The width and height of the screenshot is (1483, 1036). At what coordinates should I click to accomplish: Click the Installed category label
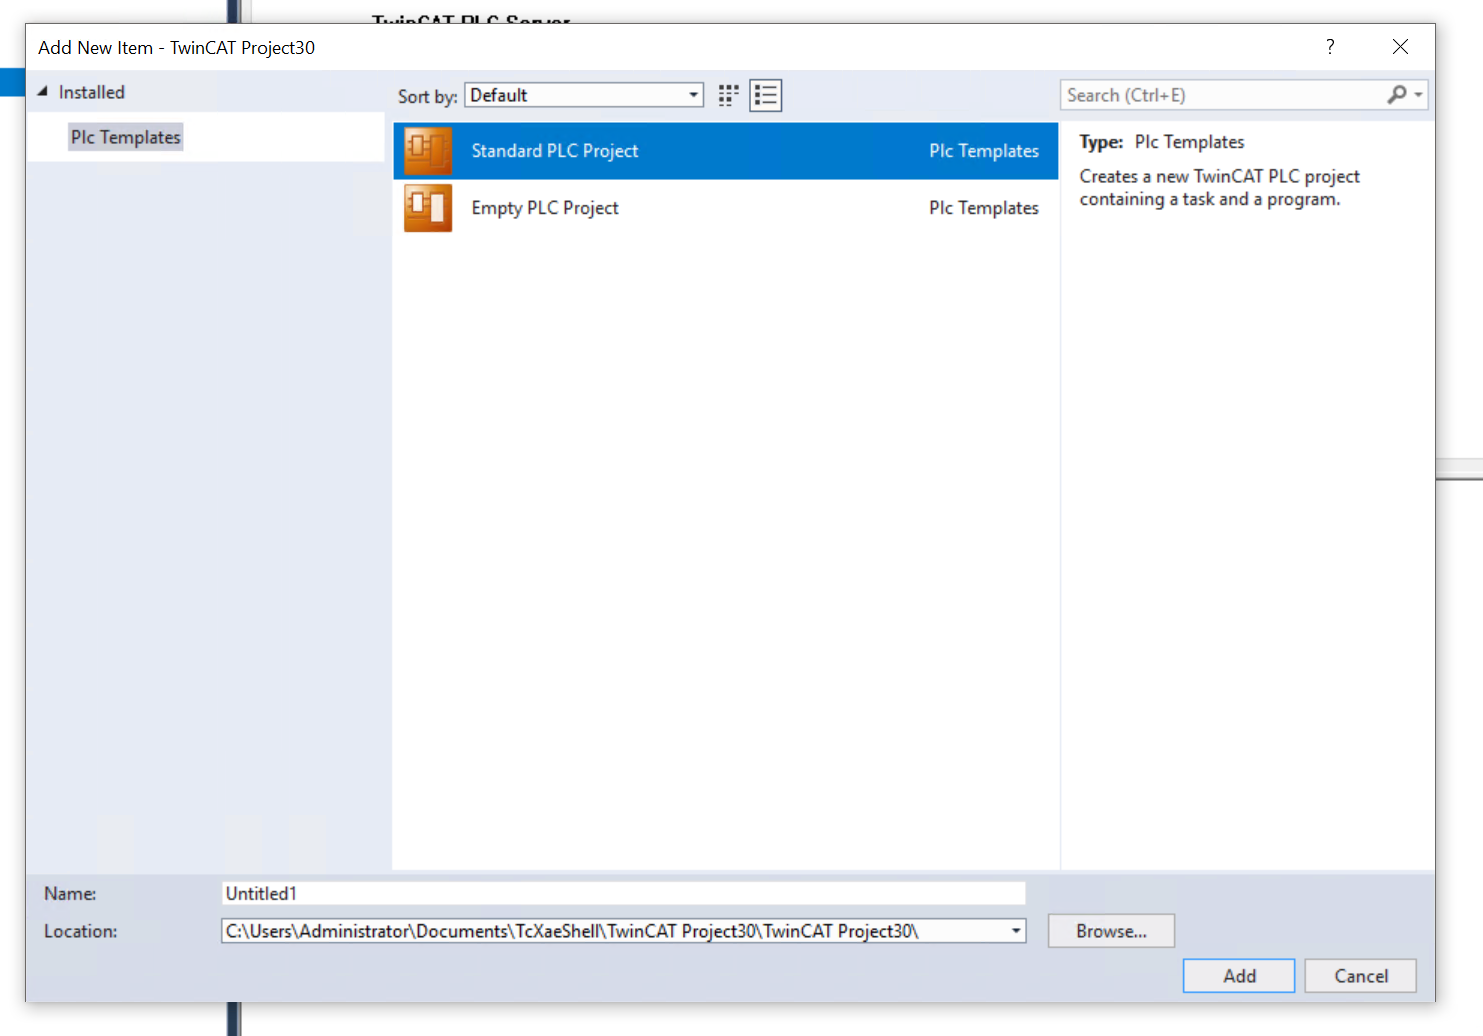(92, 92)
